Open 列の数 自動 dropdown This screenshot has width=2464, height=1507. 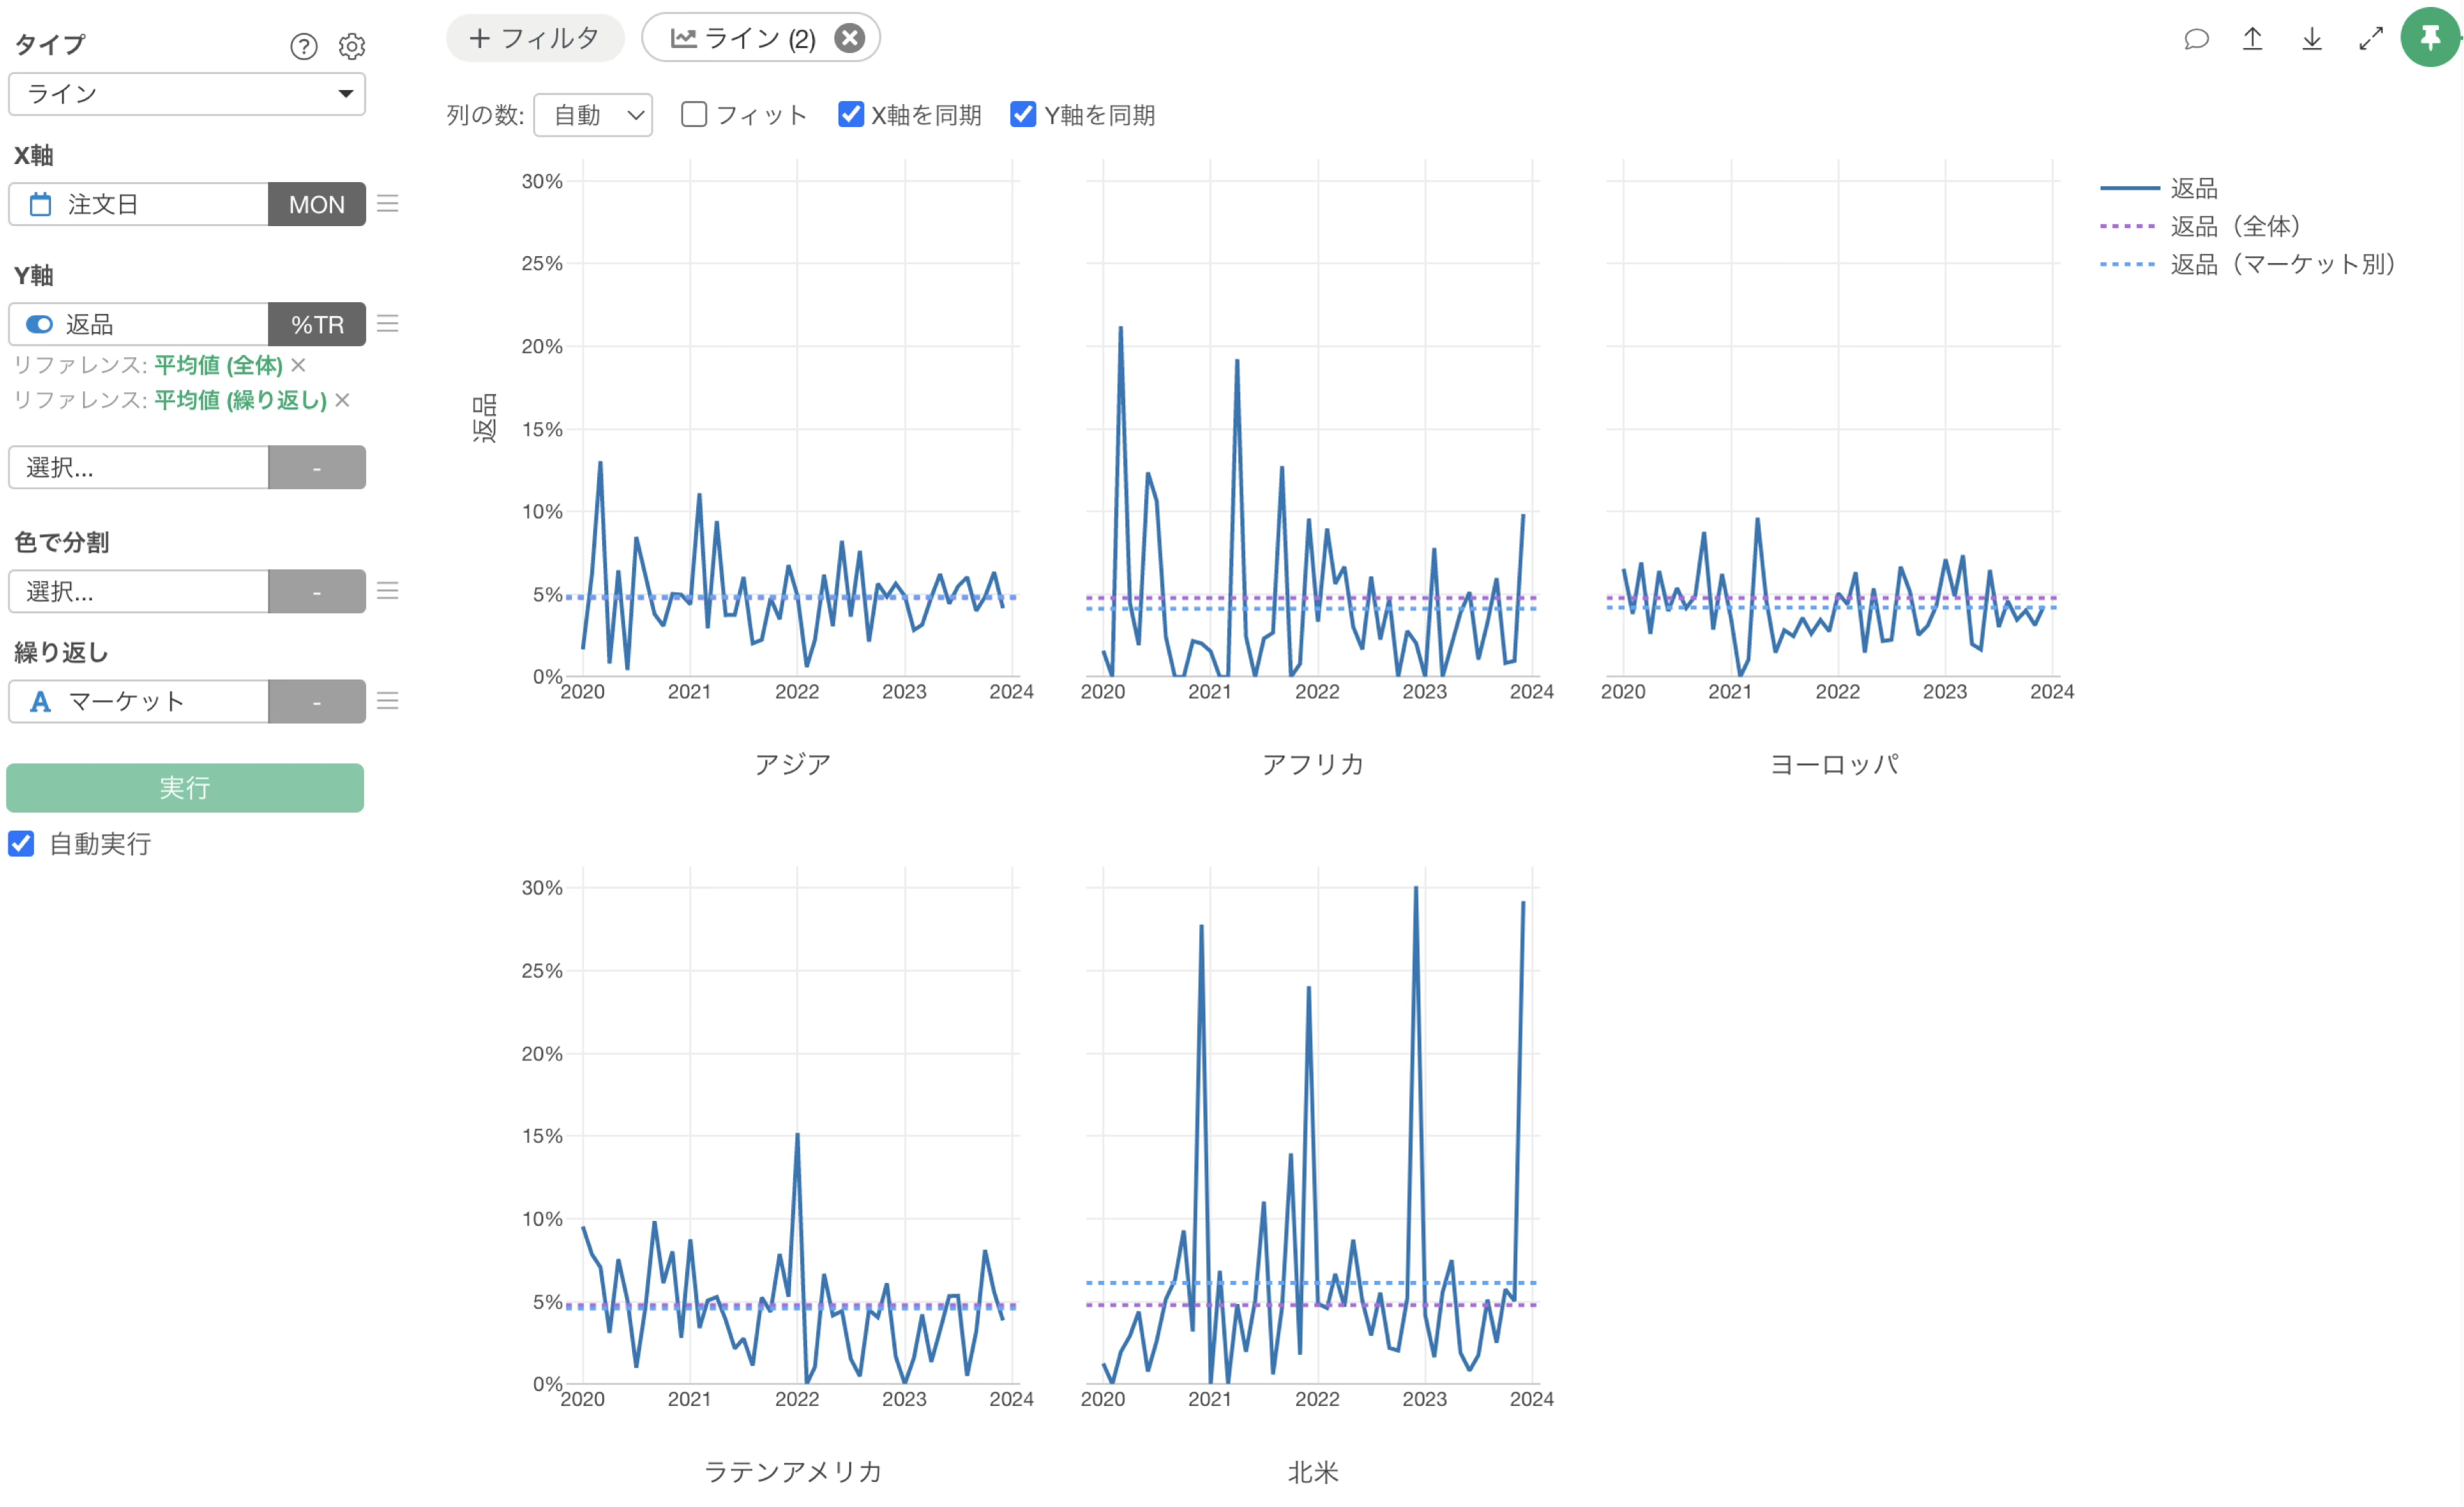pyautogui.click(x=593, y=115)
